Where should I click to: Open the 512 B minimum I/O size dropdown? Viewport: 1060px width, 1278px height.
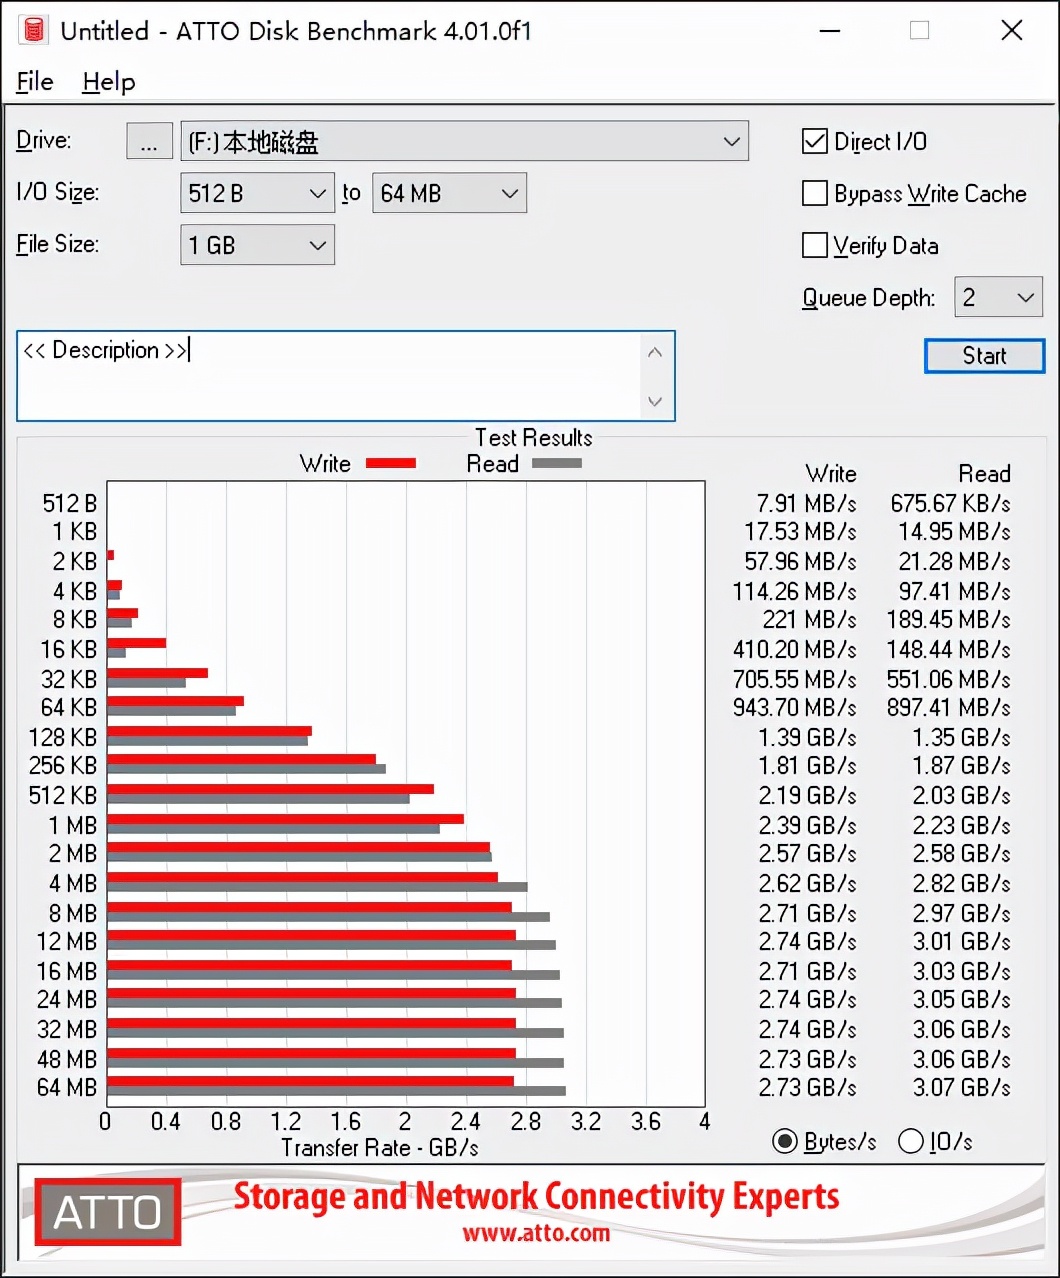[x=257, y=193]
